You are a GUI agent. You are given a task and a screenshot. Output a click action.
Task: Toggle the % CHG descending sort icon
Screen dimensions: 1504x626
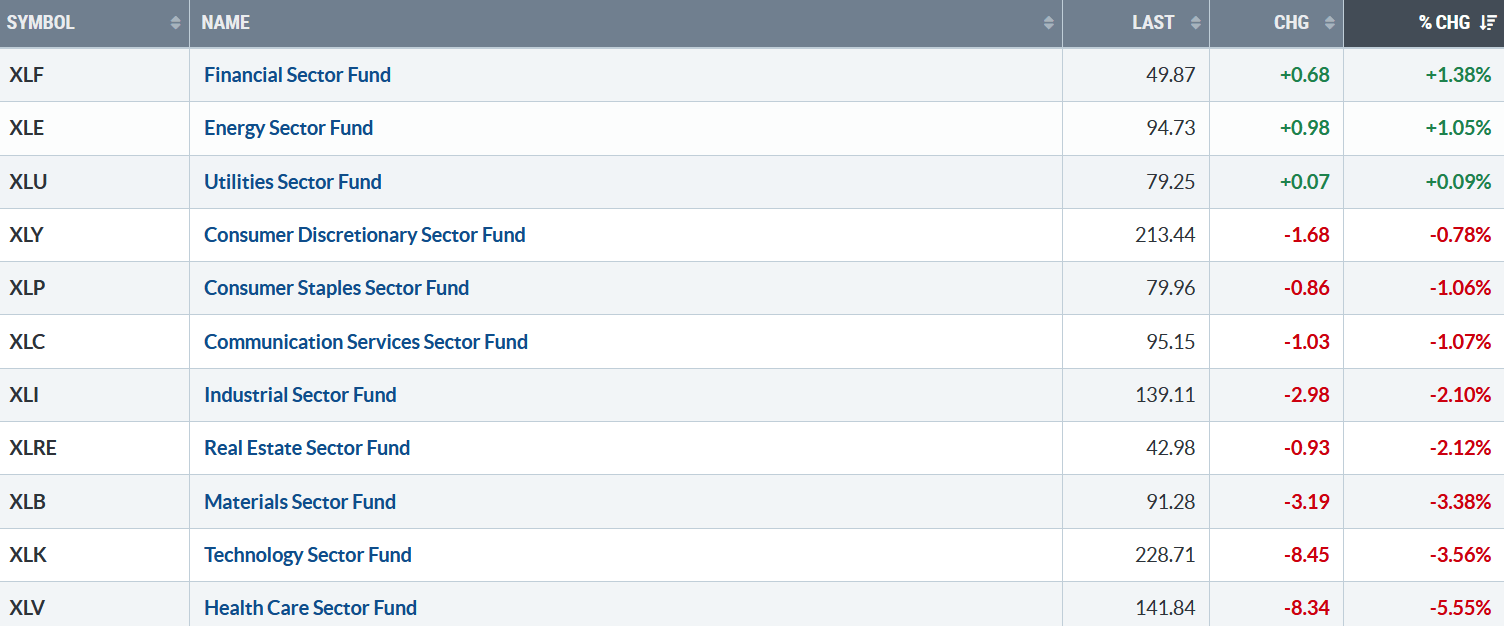tap(1488, 23)
